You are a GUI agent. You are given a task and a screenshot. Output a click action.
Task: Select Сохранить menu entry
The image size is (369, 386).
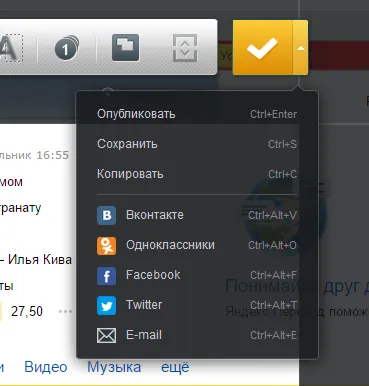pos(197,144)
